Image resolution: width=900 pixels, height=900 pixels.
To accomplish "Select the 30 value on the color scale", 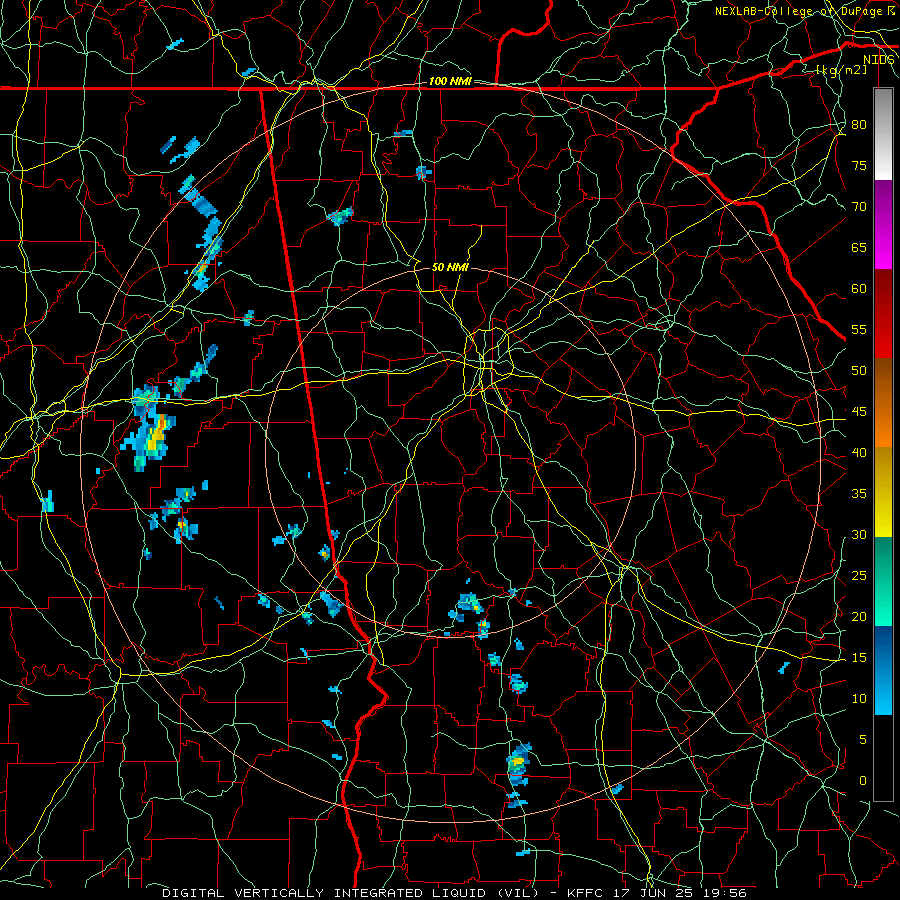I will [x=859, y=535].
